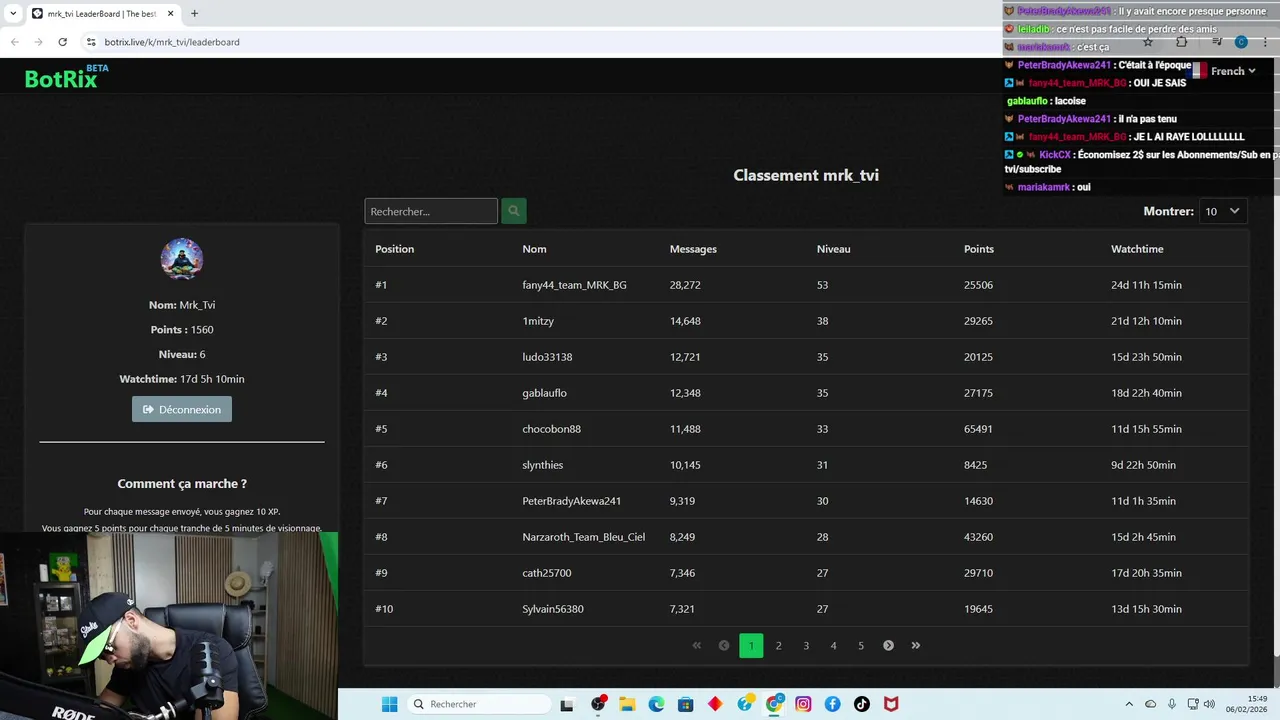
Task: Click the Windows taskbar Rechercher search box
Action: [479, 704]
